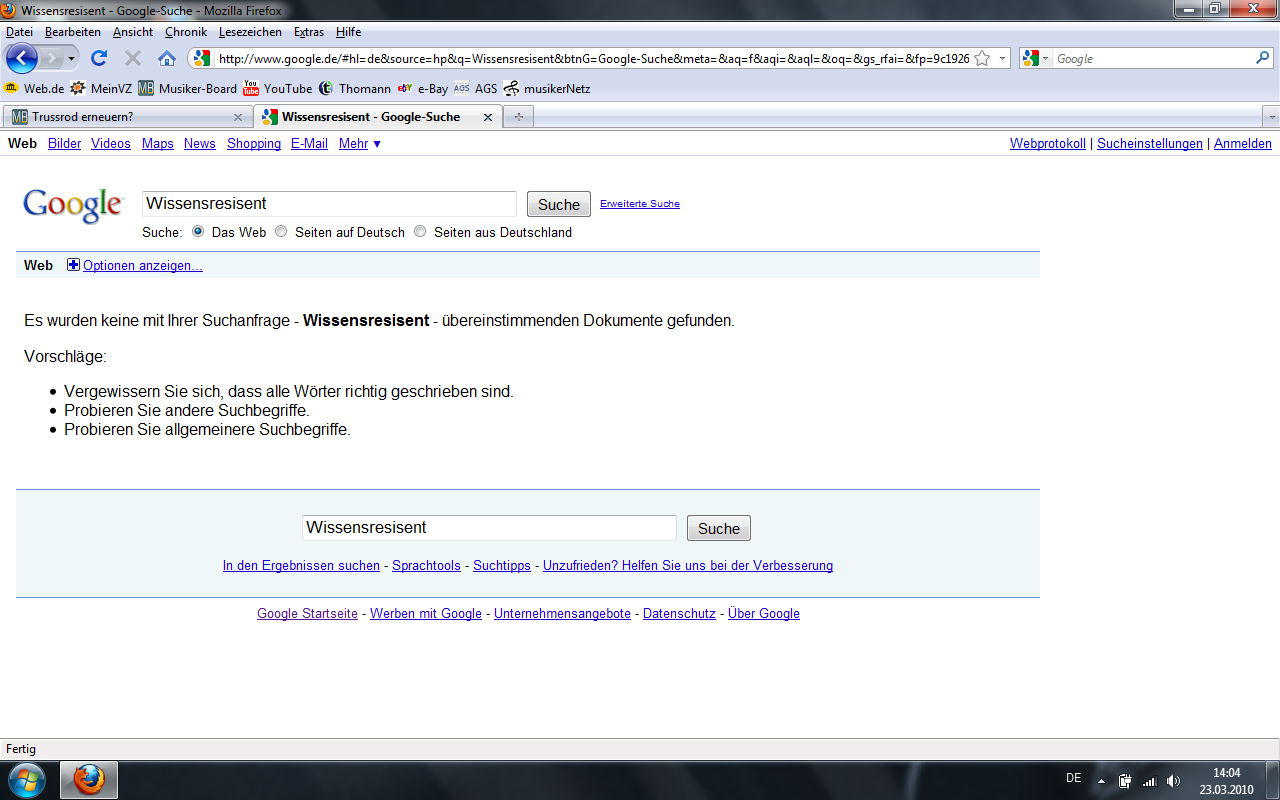
Task: Select the Seiten aus Deutschland radio button
Action: tap(420, 231)
